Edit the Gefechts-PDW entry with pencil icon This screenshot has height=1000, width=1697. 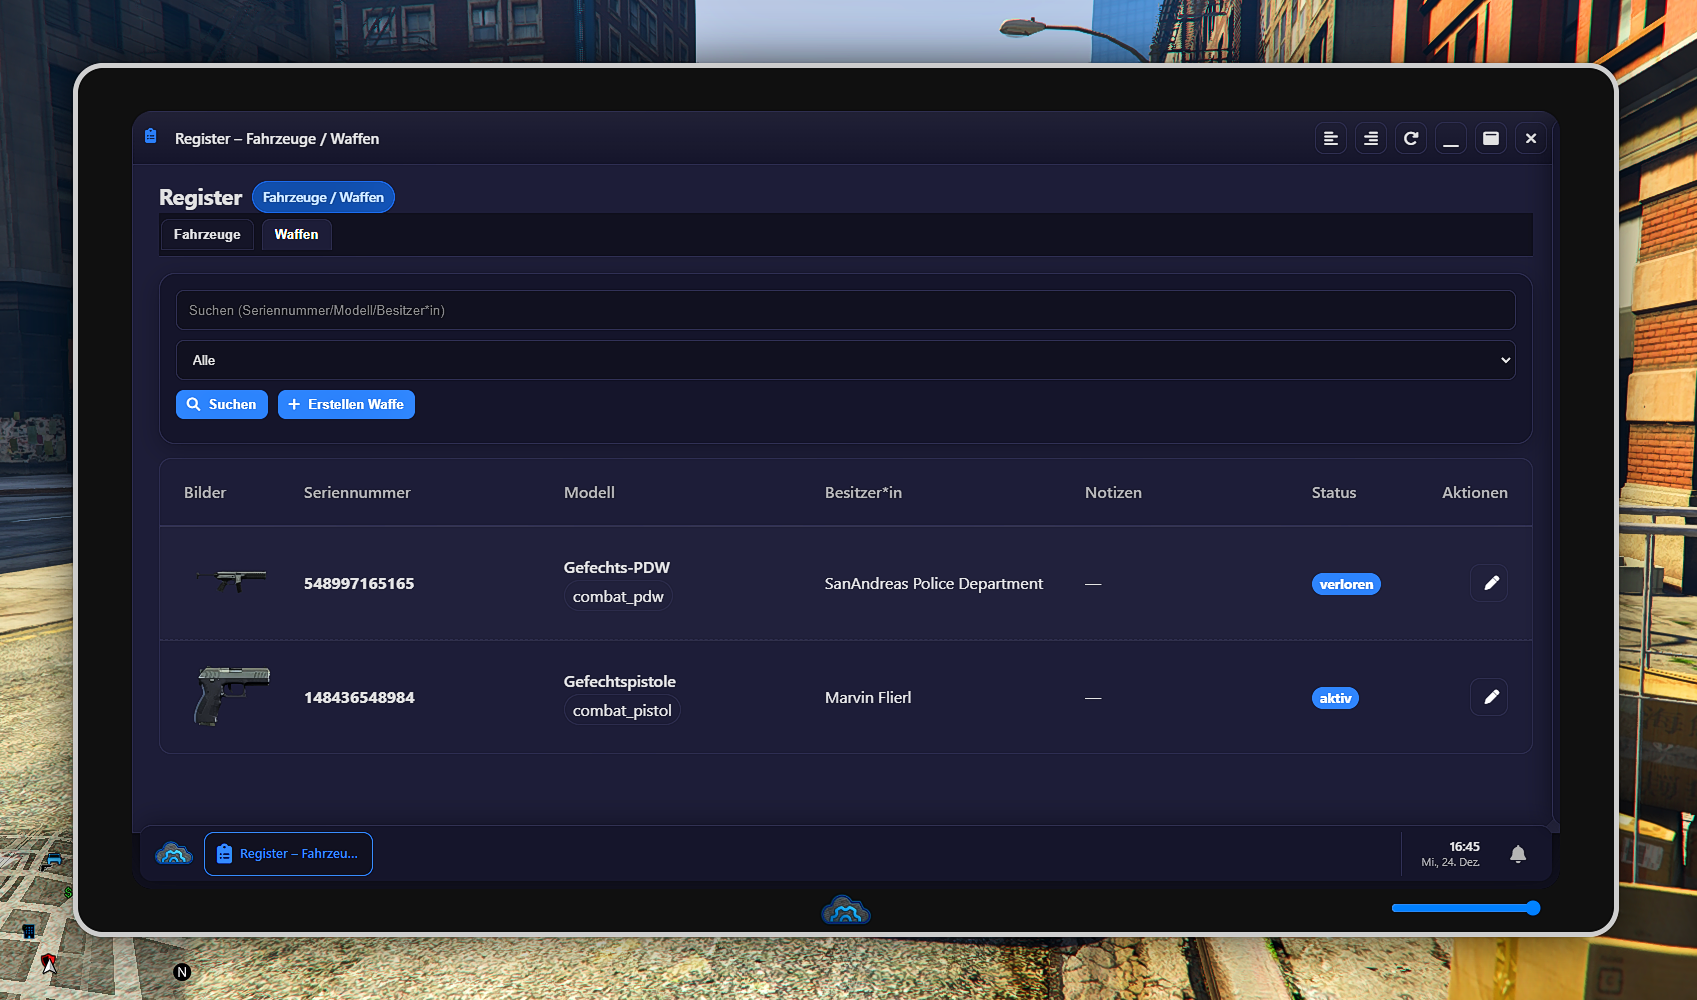1489,583
